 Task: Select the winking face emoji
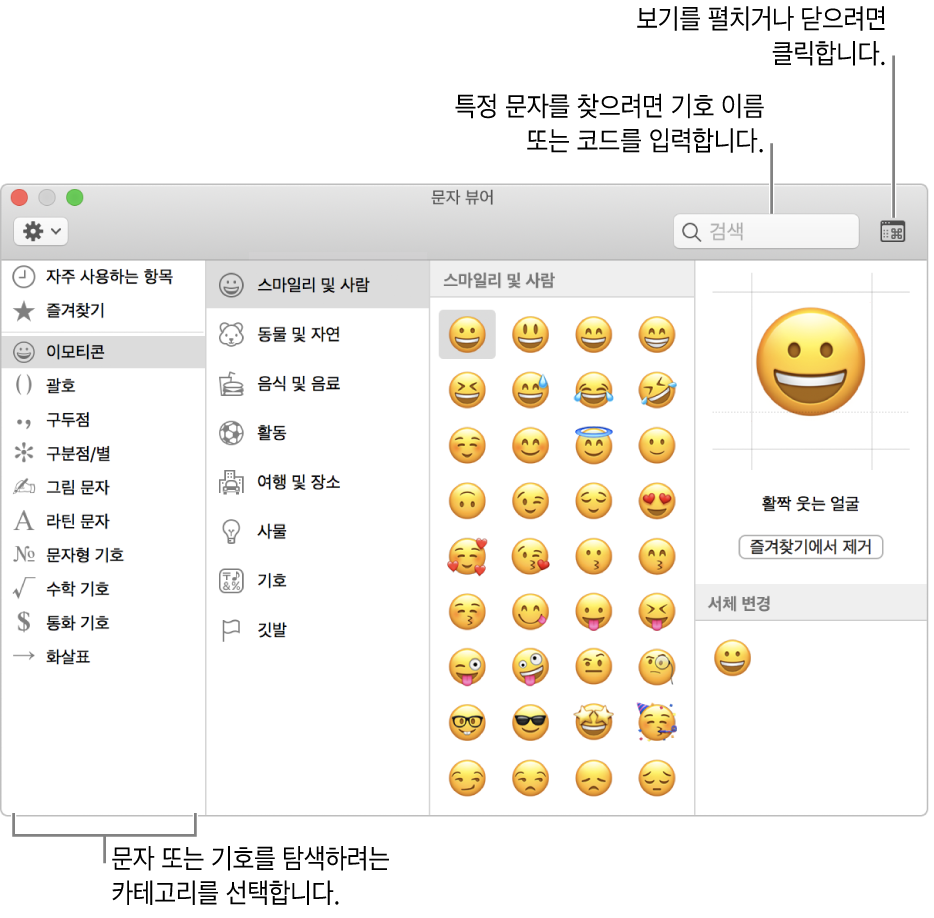point(530,501)
